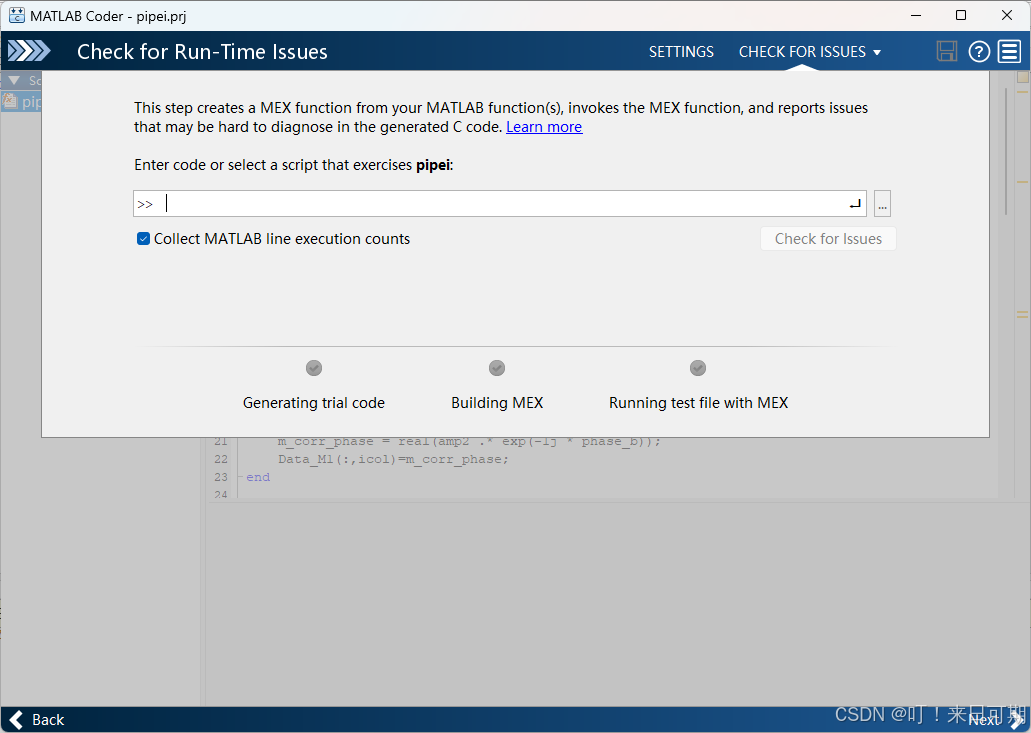Click the vertical scrollbar of the code editor
The width and height of the screenshot is (1031, 733).
click(x=1006, y=151)
